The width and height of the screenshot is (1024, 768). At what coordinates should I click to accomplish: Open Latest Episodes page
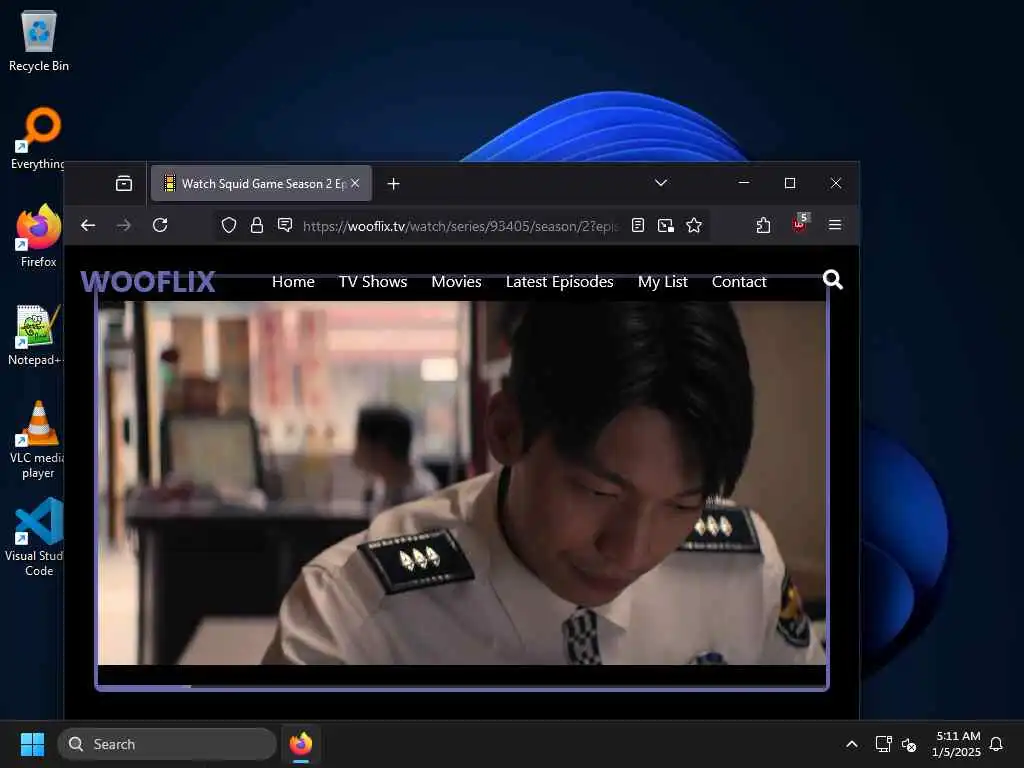pyautogui.click(x=560, y=281)
